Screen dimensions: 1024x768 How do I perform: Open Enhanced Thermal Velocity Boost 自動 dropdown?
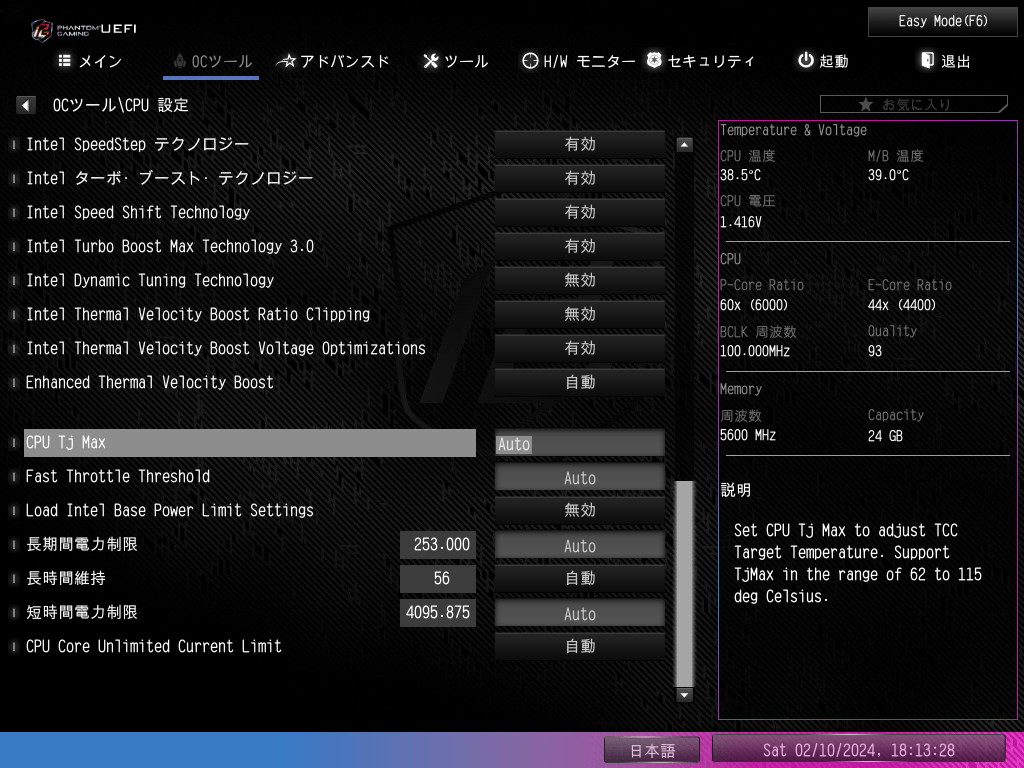click(579, 382)
